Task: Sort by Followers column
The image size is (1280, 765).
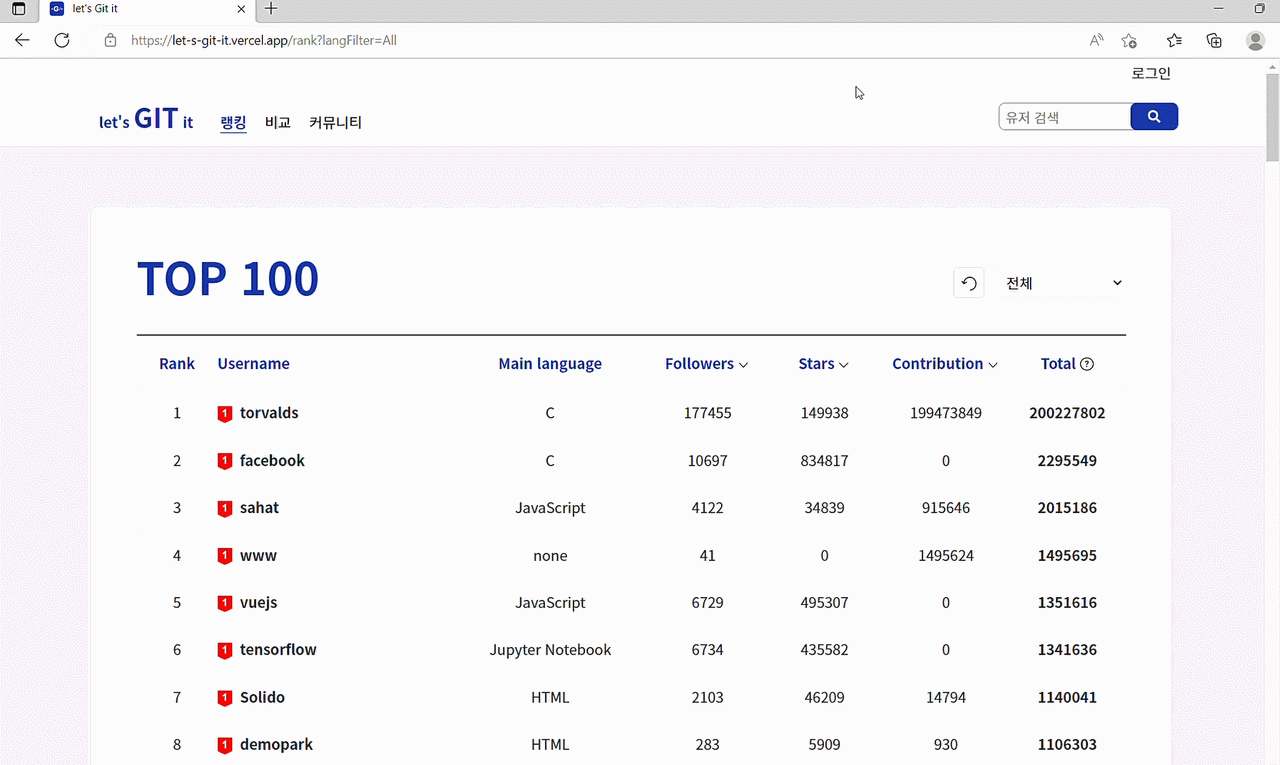Action: (706, 364)
